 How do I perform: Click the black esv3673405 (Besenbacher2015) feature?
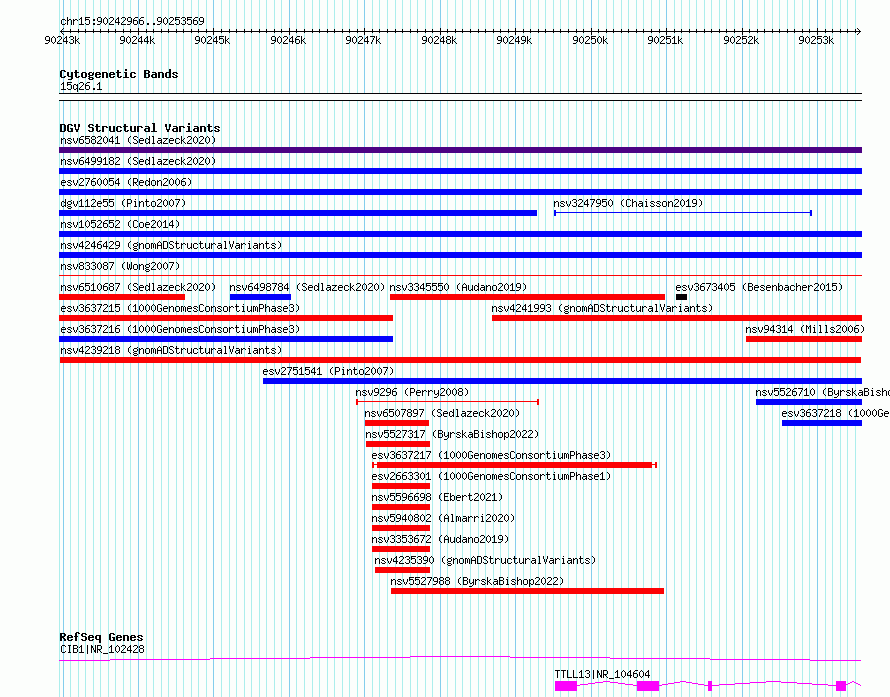click(x=682, y=297)
